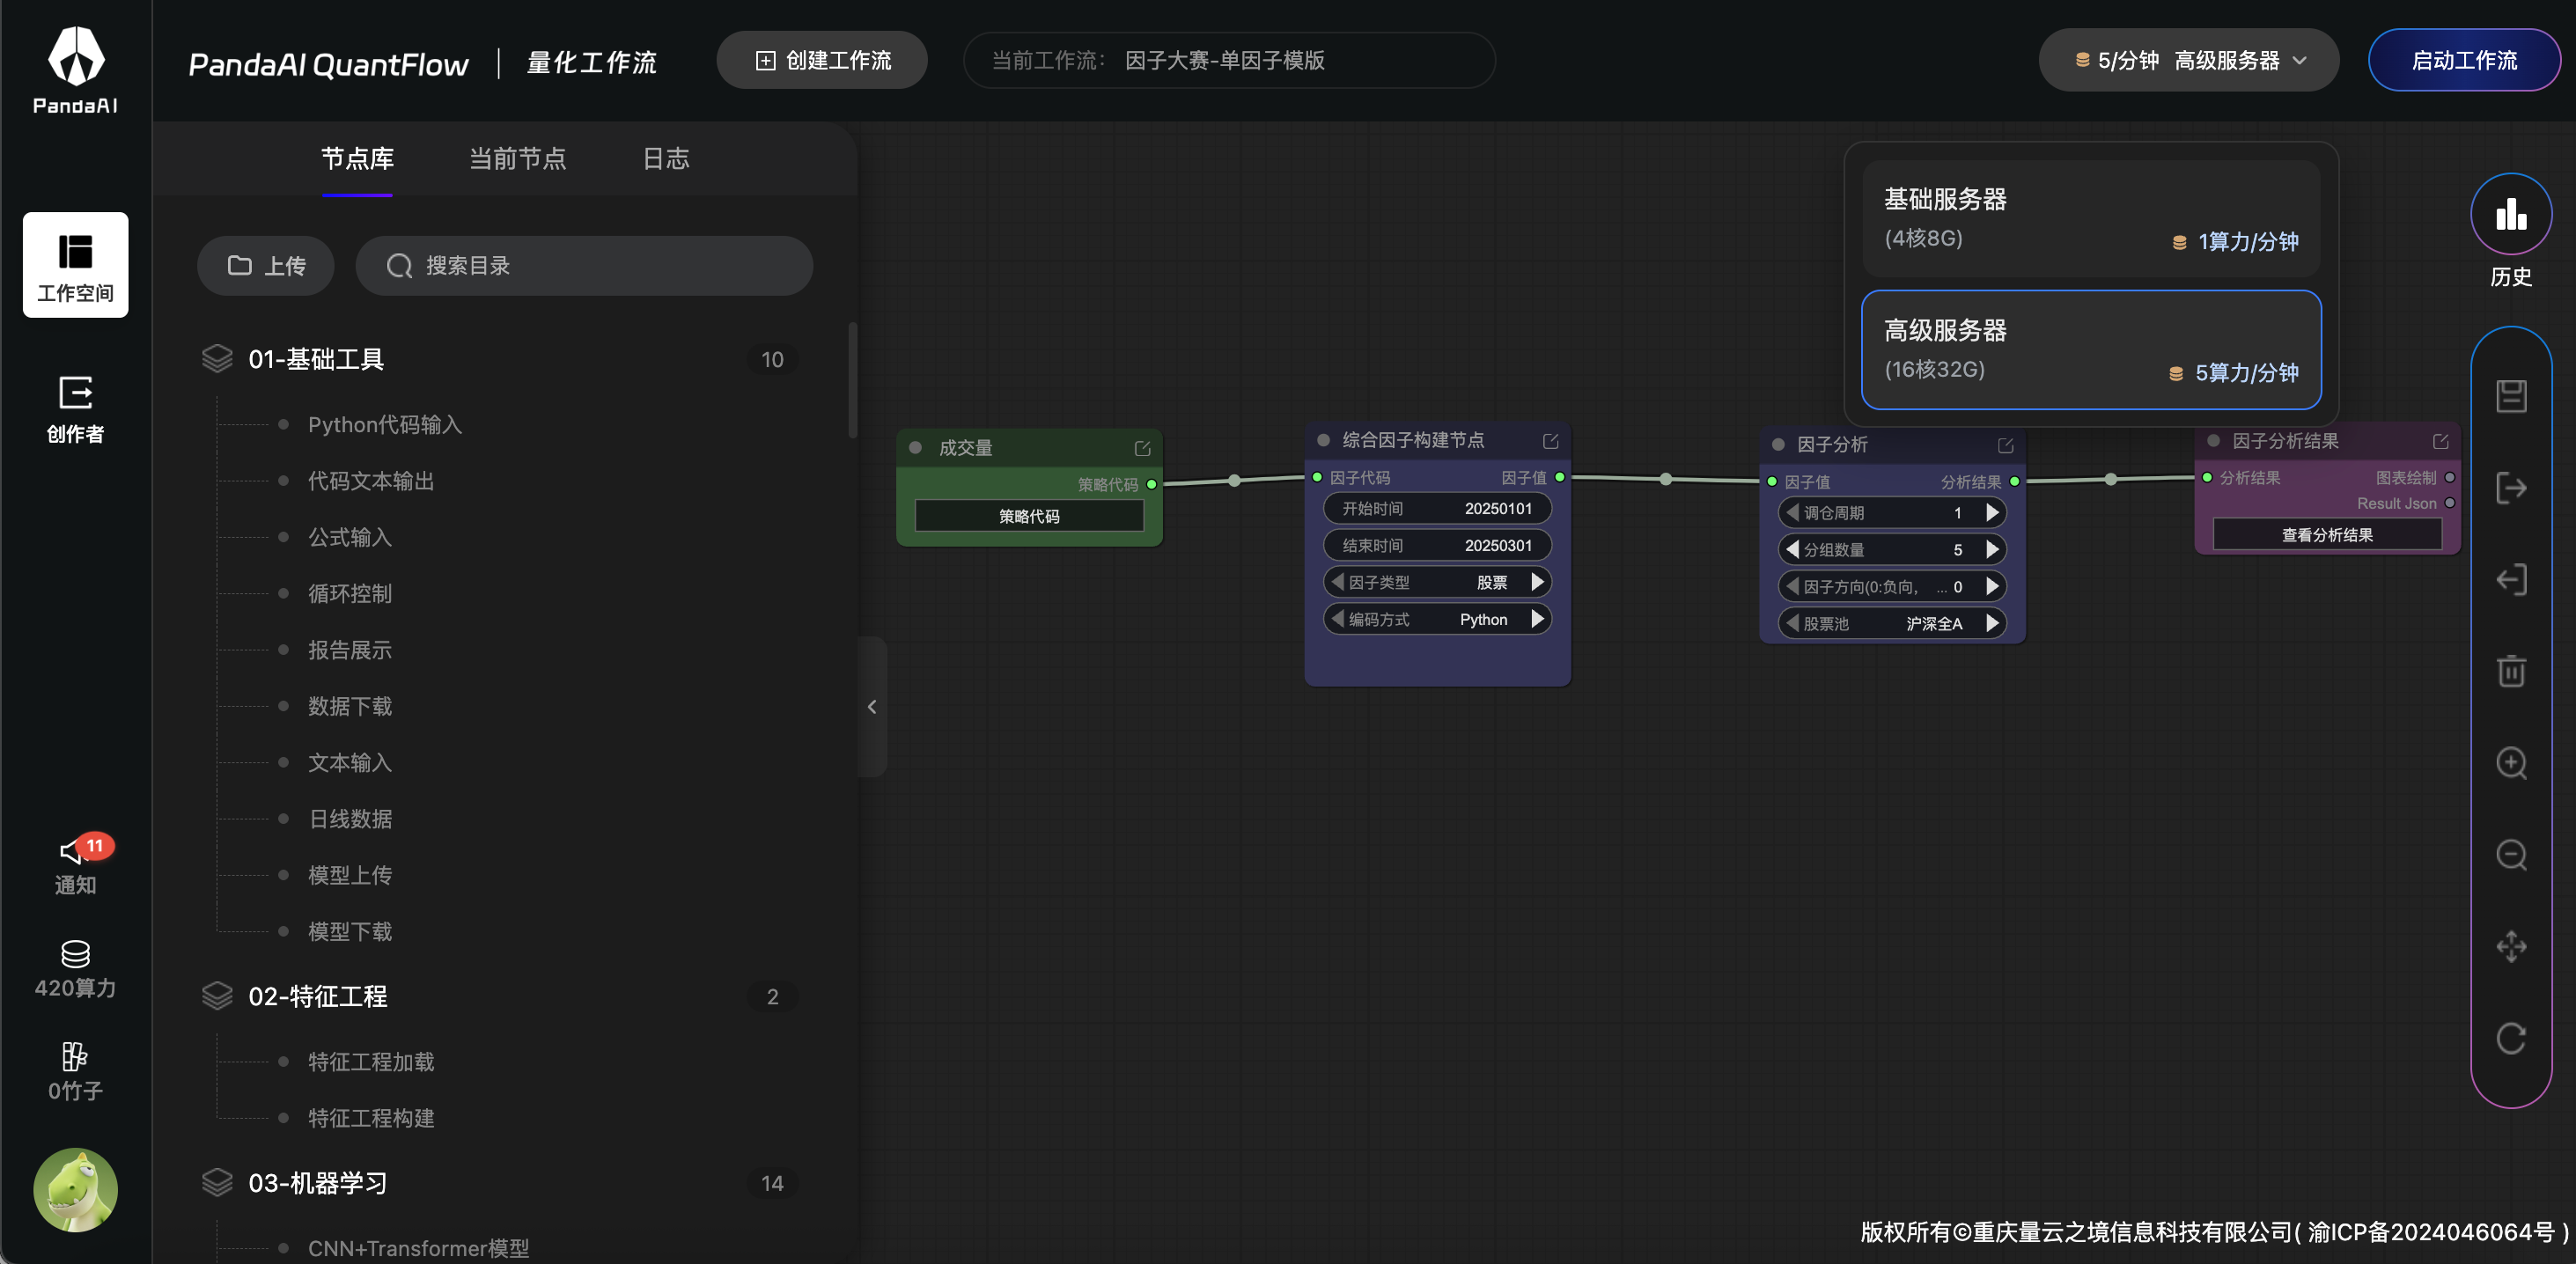
Task: Click the save workflow icon in right toolbar
Action: click(2511, 396)
